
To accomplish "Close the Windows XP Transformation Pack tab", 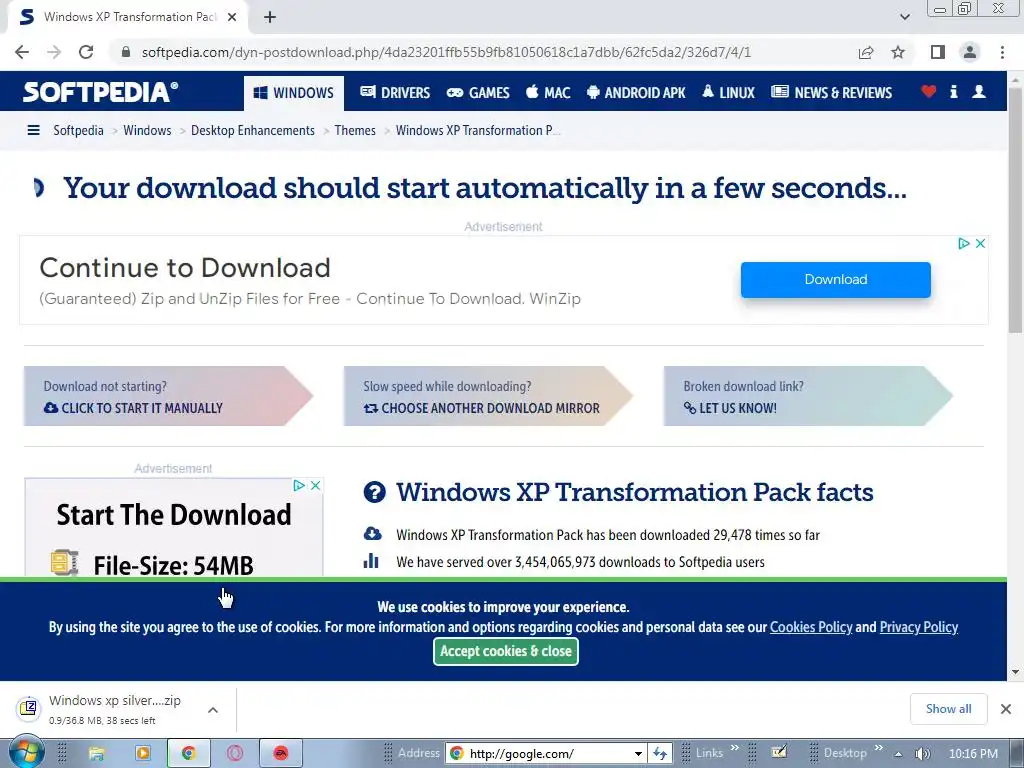I will [x=232, y=17].
